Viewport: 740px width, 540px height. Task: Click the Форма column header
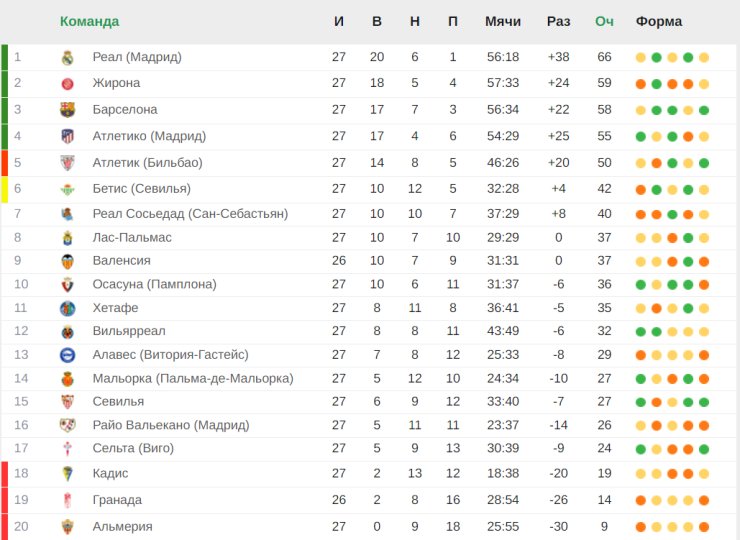click(x=658, y=21)
